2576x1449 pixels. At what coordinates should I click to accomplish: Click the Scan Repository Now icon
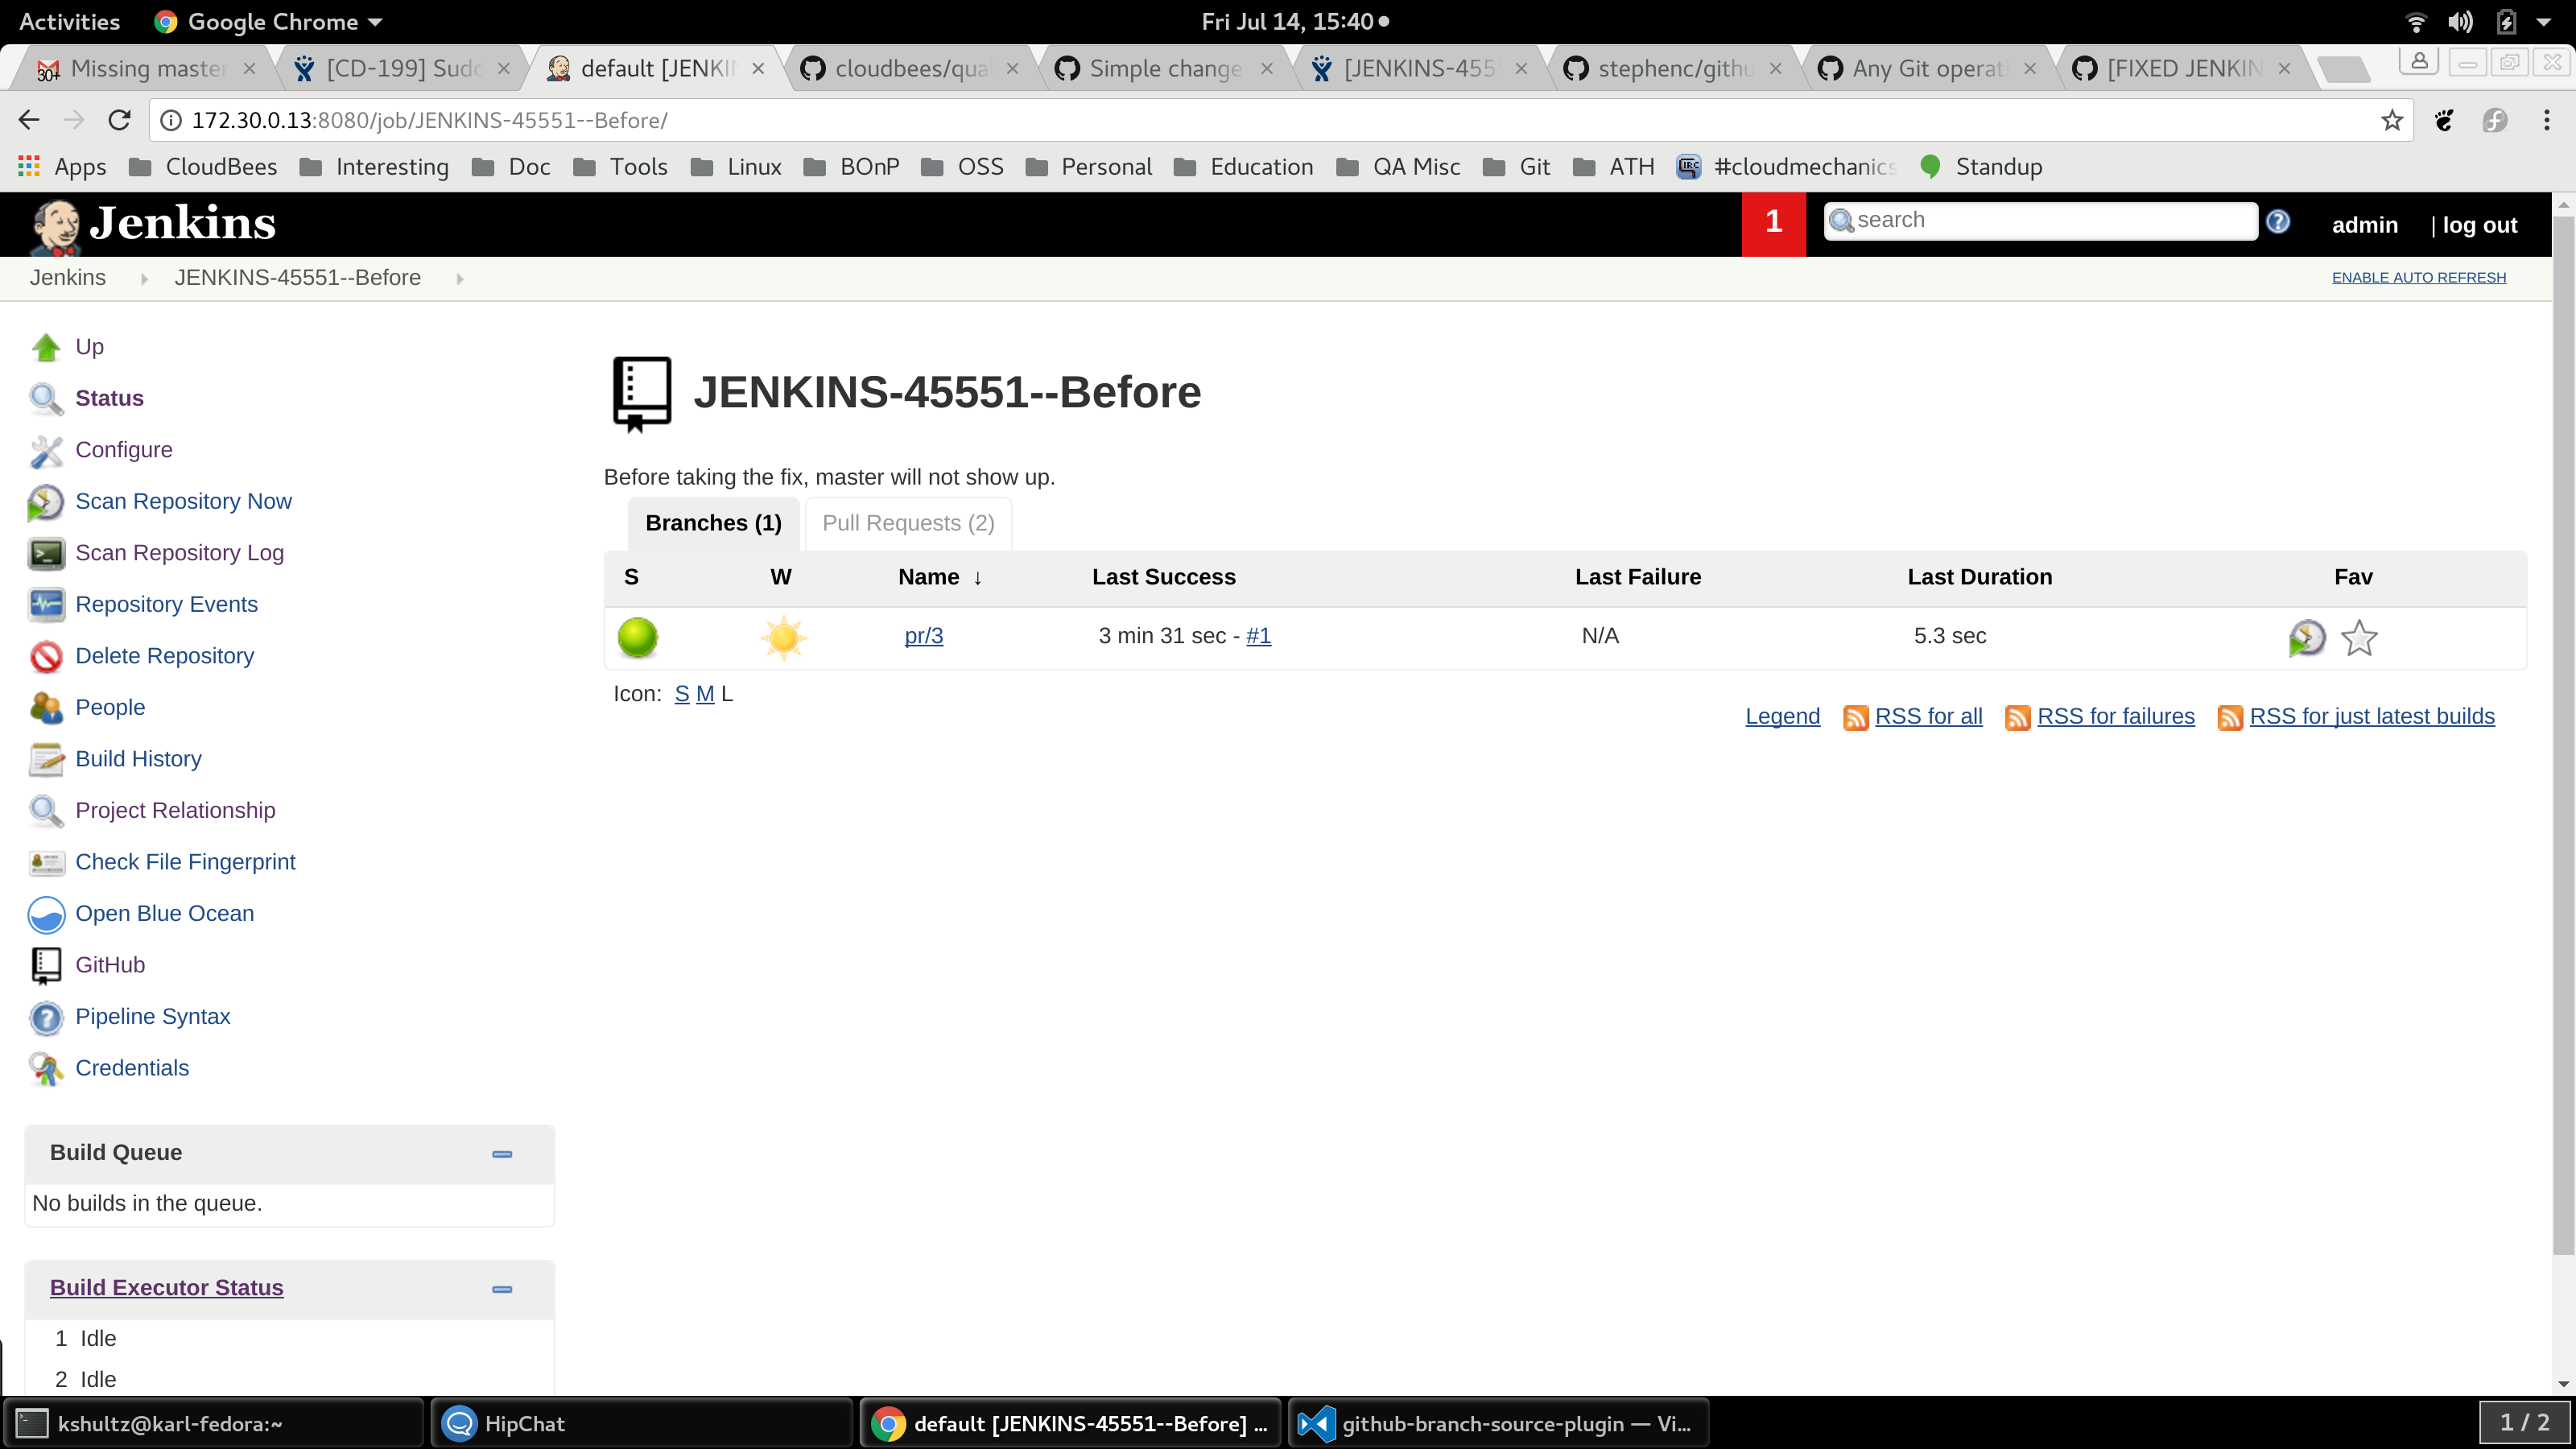click(x=45, y=502)
